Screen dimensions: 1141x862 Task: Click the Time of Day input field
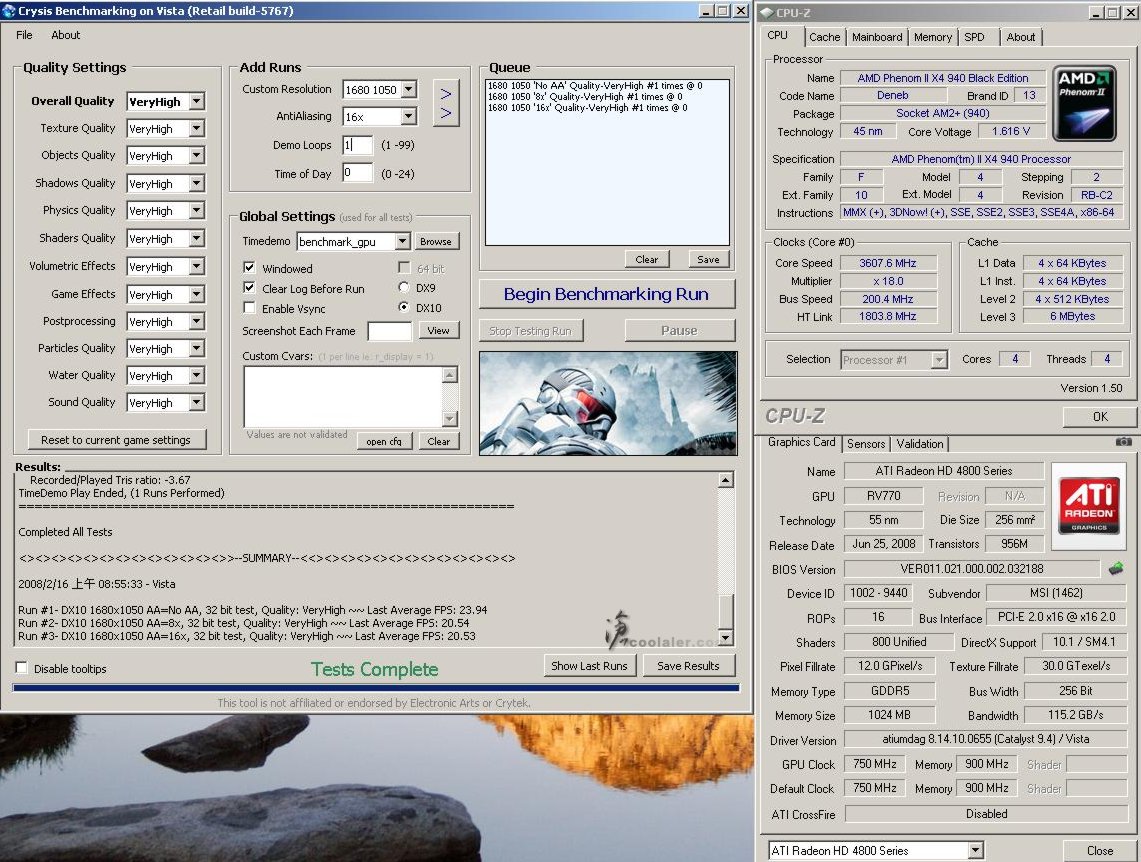[357, 173]
